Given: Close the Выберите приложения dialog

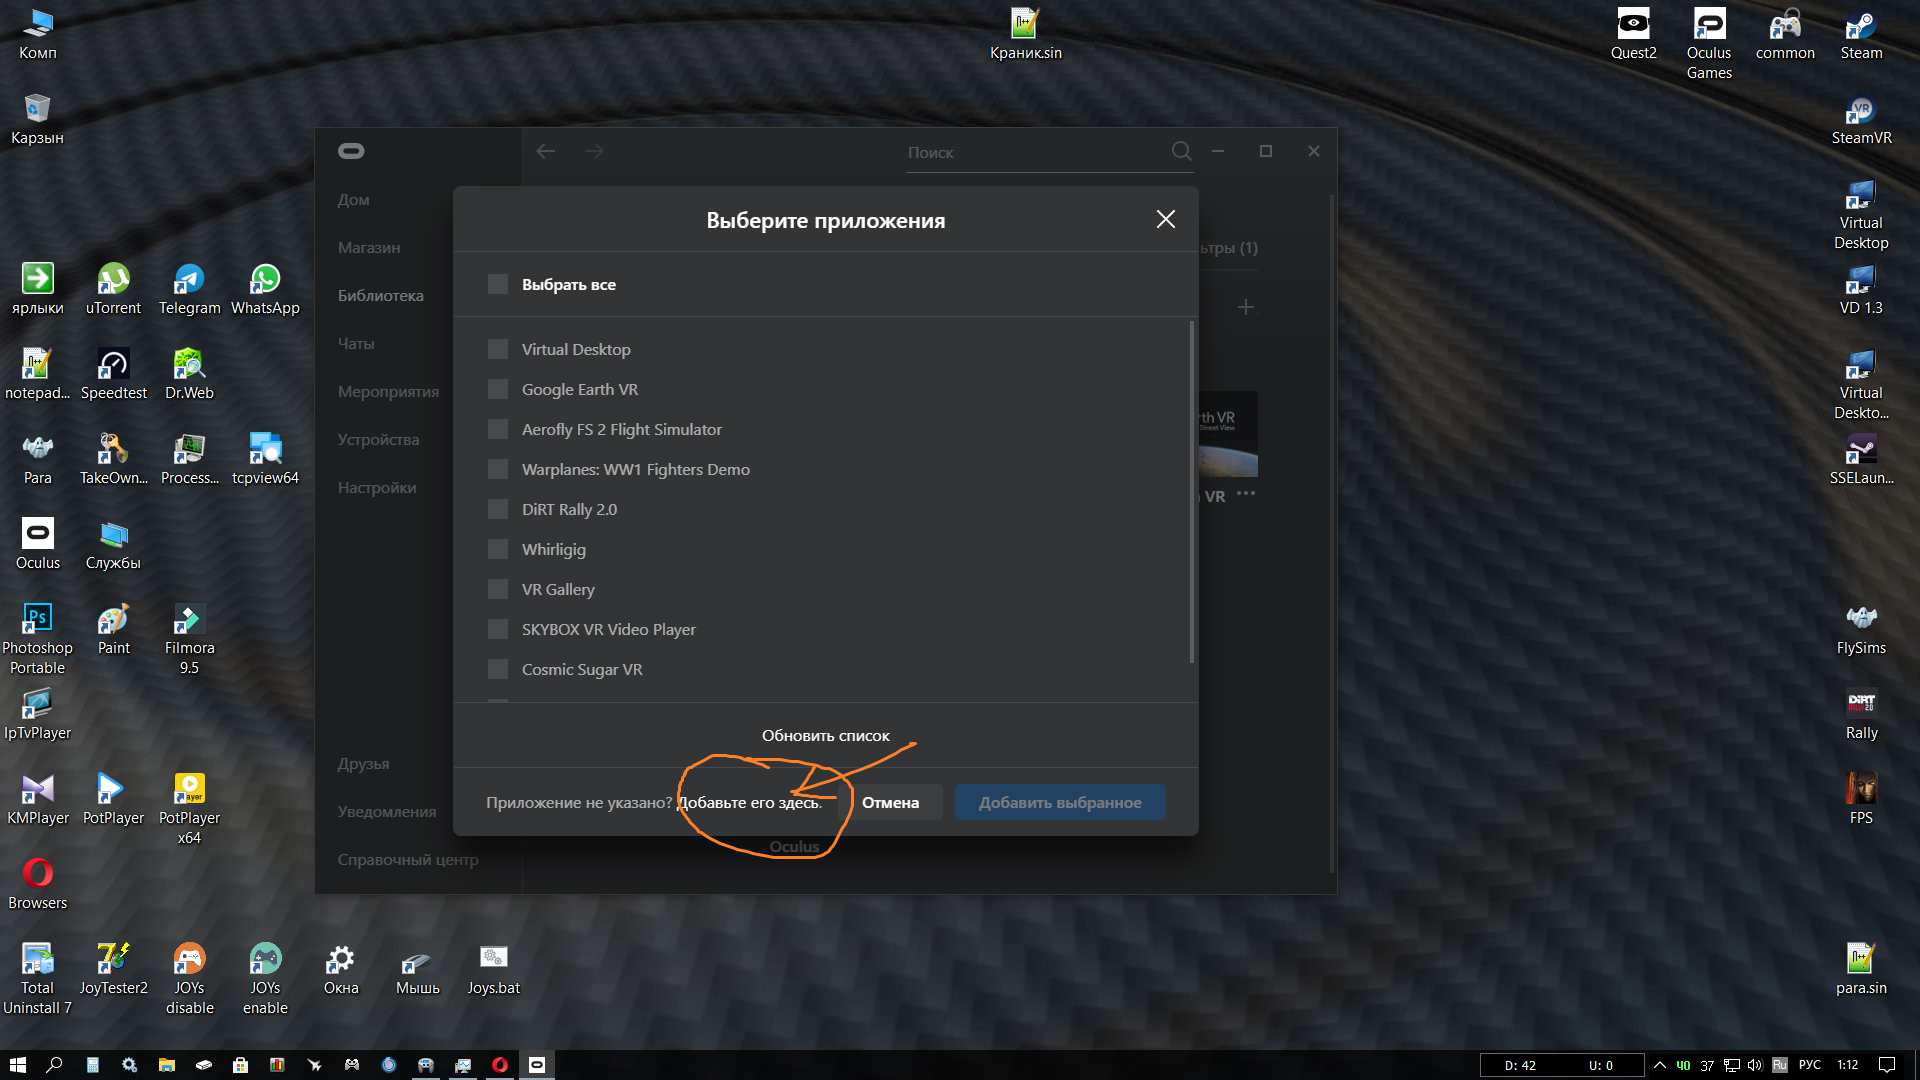Looking at the screenshot, I should click(x=1165, y=219).
